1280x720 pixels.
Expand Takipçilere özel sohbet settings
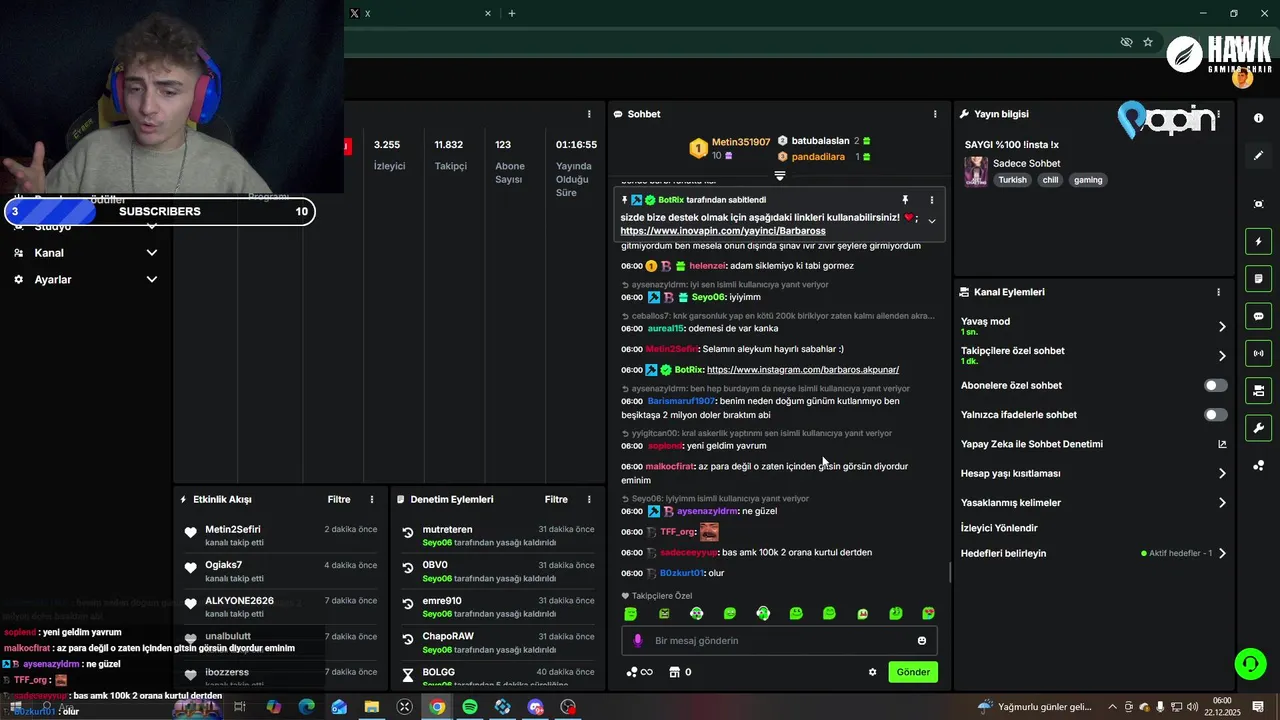(x=1222, y=356)
